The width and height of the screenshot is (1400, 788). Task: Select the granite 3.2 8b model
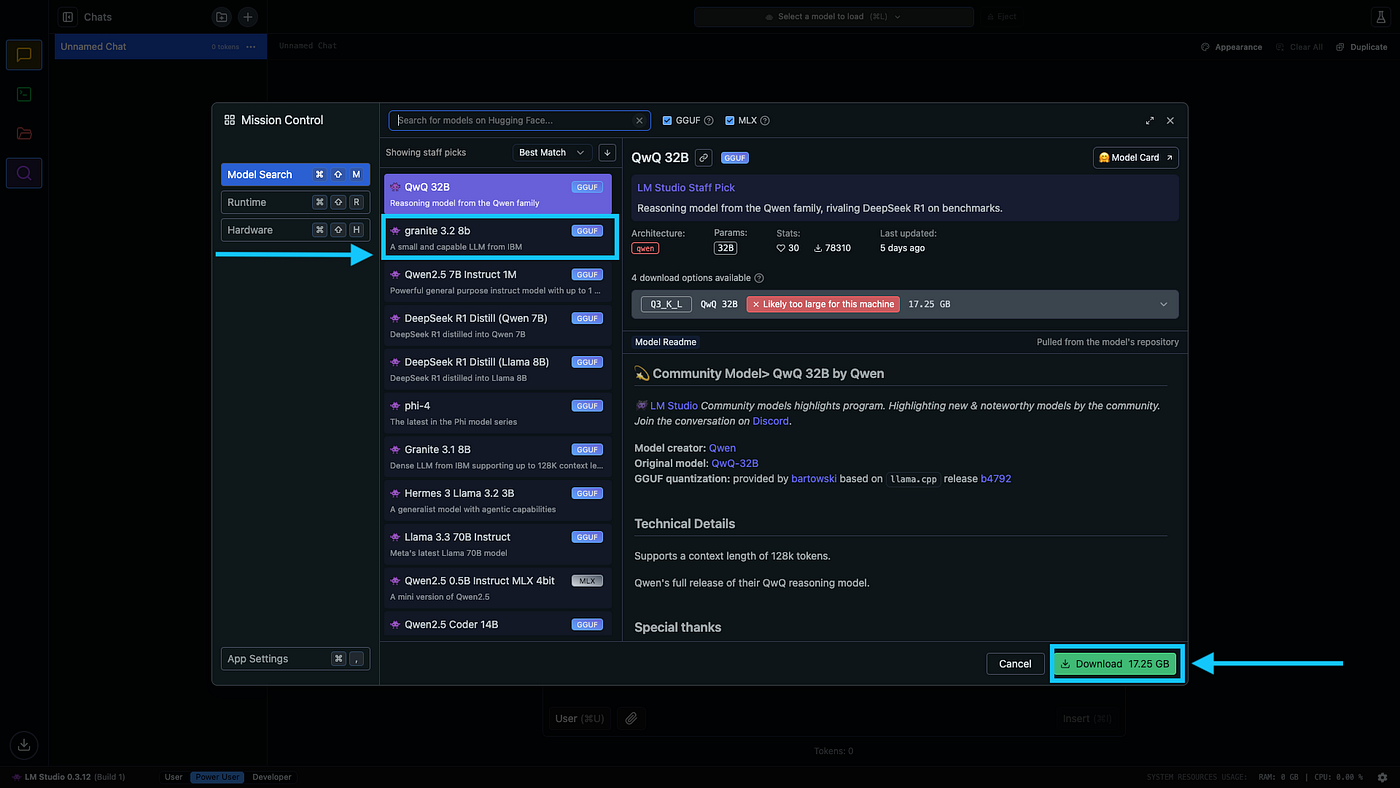[498, 238]
